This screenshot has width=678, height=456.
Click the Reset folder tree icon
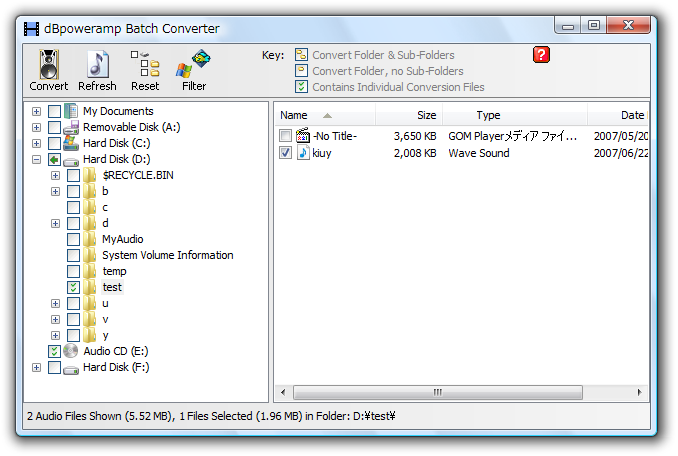tap(145, 63)
